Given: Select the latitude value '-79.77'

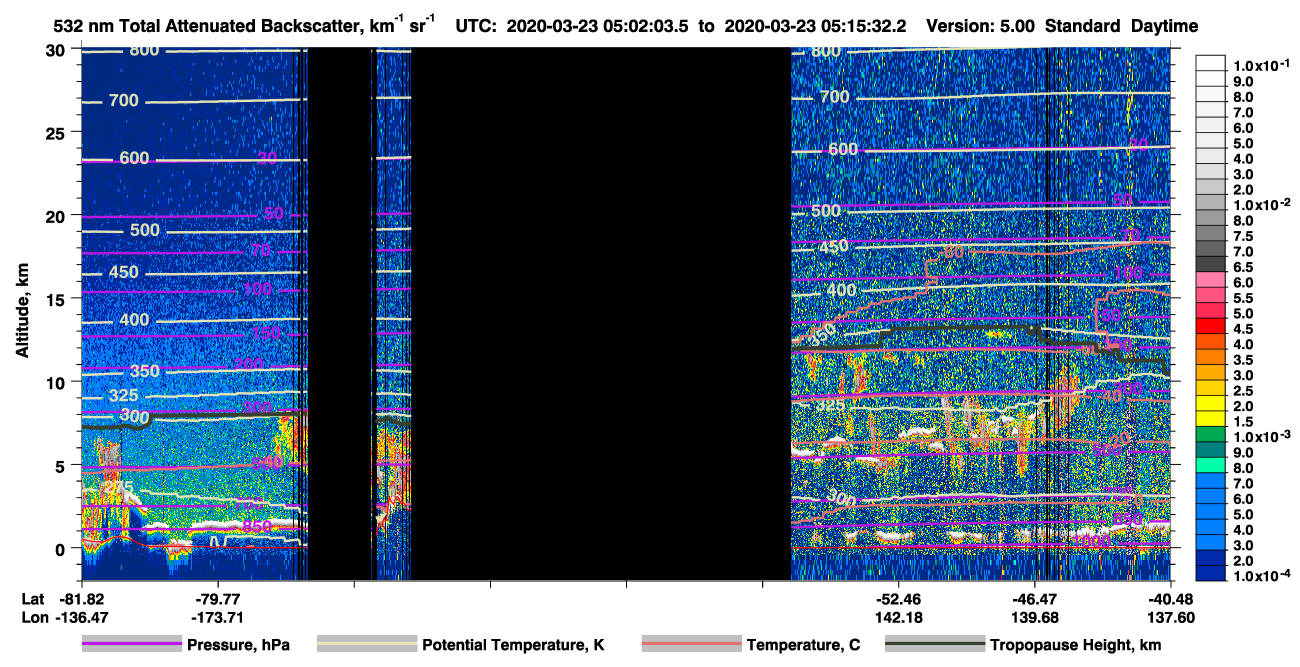Looking at the screenshot, I should pos(218,599).
